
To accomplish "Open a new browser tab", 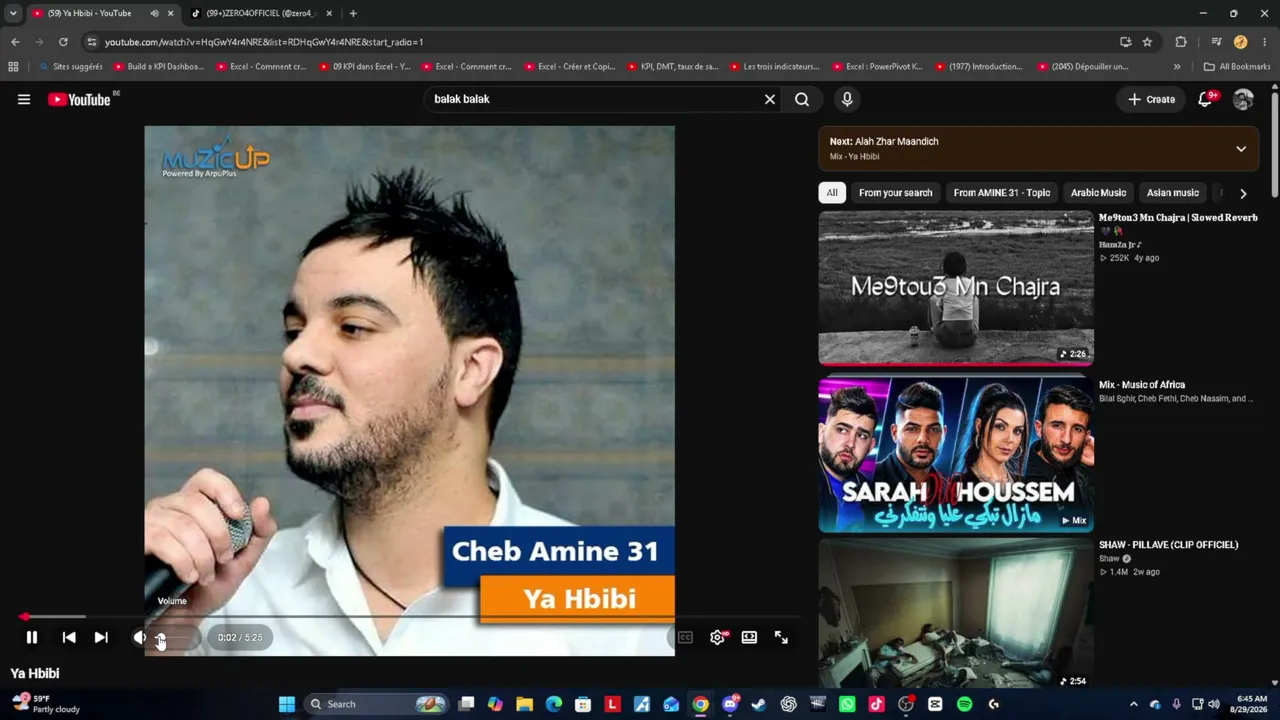I will coord(353,13).
